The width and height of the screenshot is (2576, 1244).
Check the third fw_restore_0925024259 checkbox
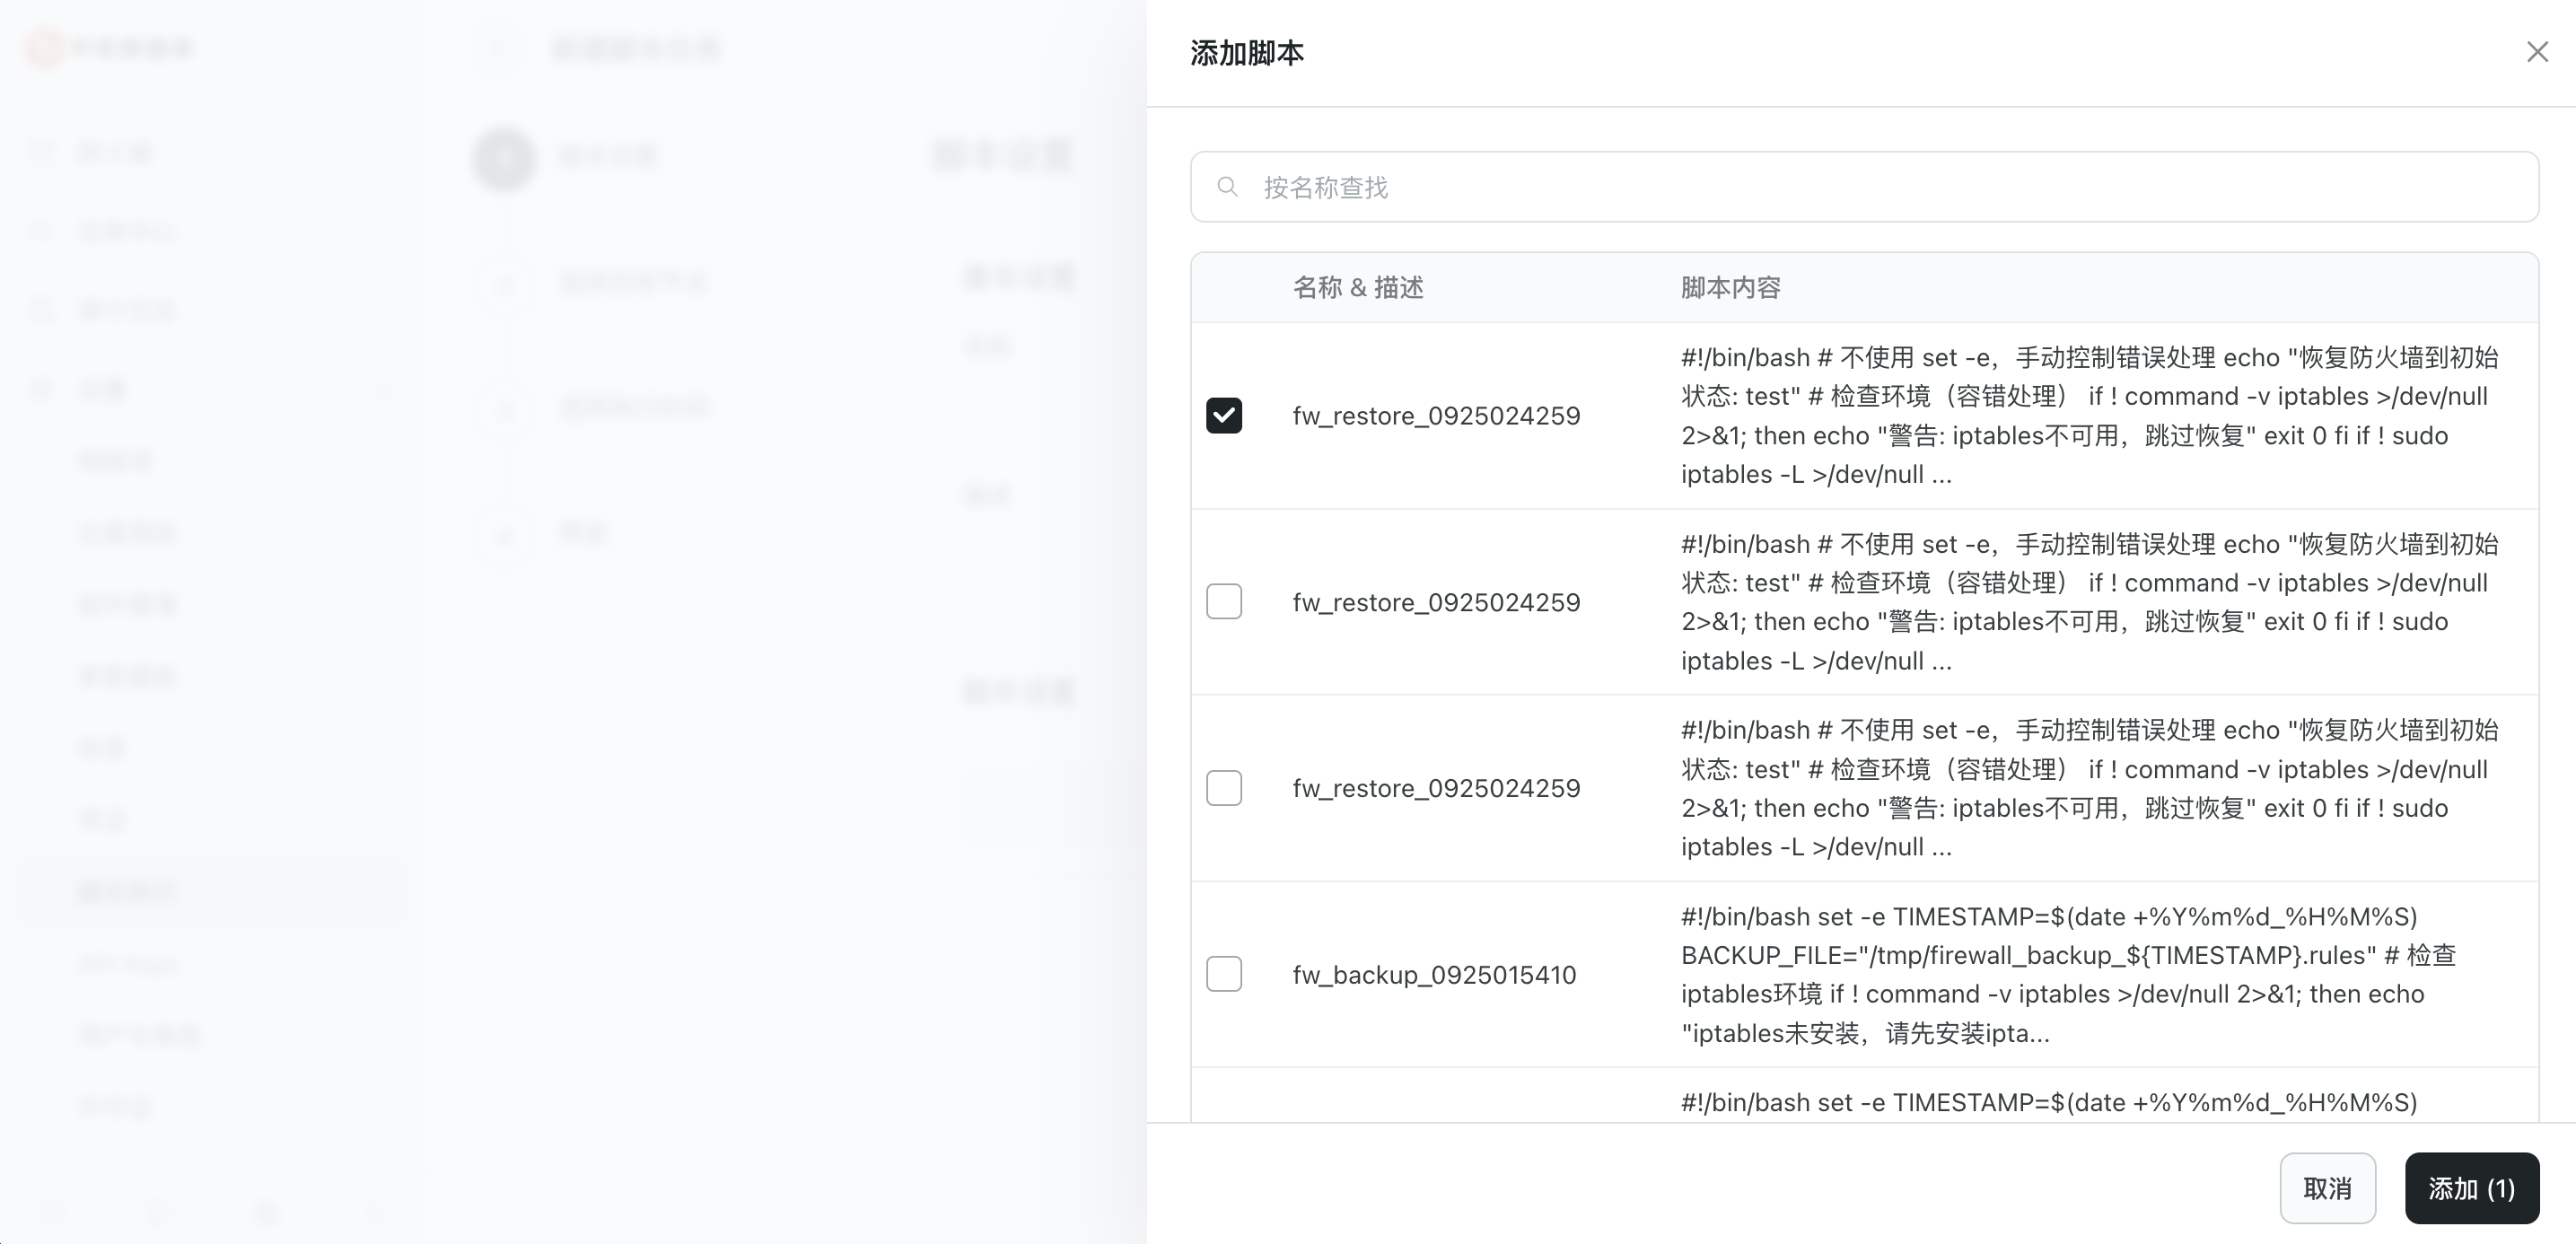1224,788
